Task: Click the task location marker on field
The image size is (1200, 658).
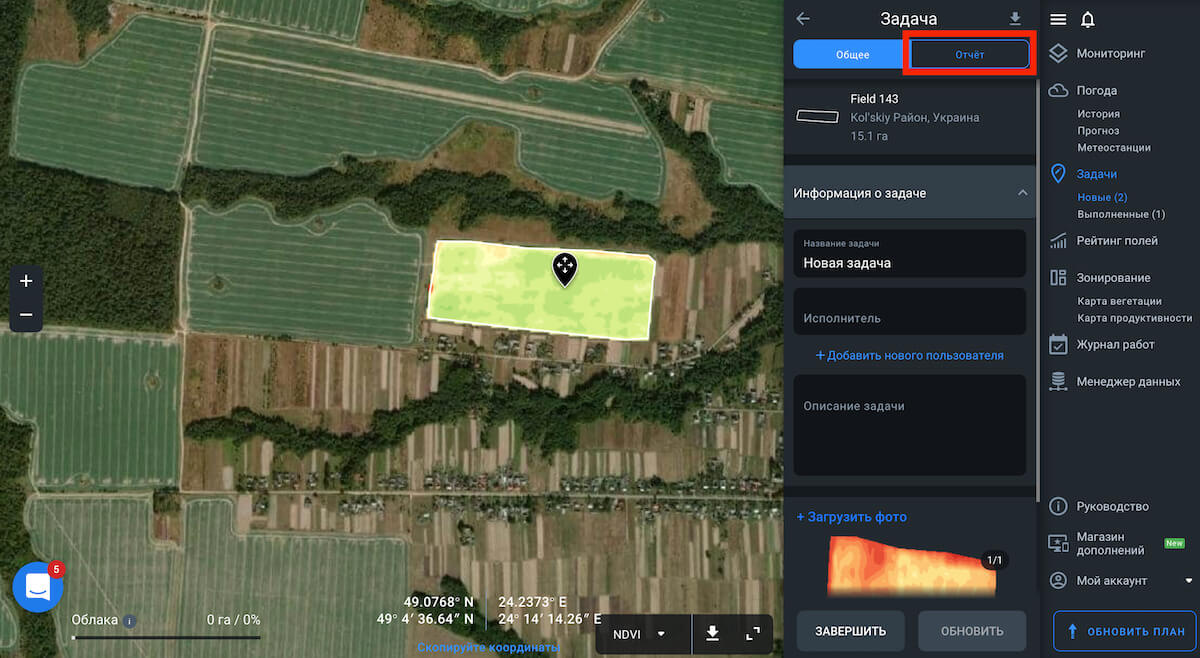Action: pos(565,268)
